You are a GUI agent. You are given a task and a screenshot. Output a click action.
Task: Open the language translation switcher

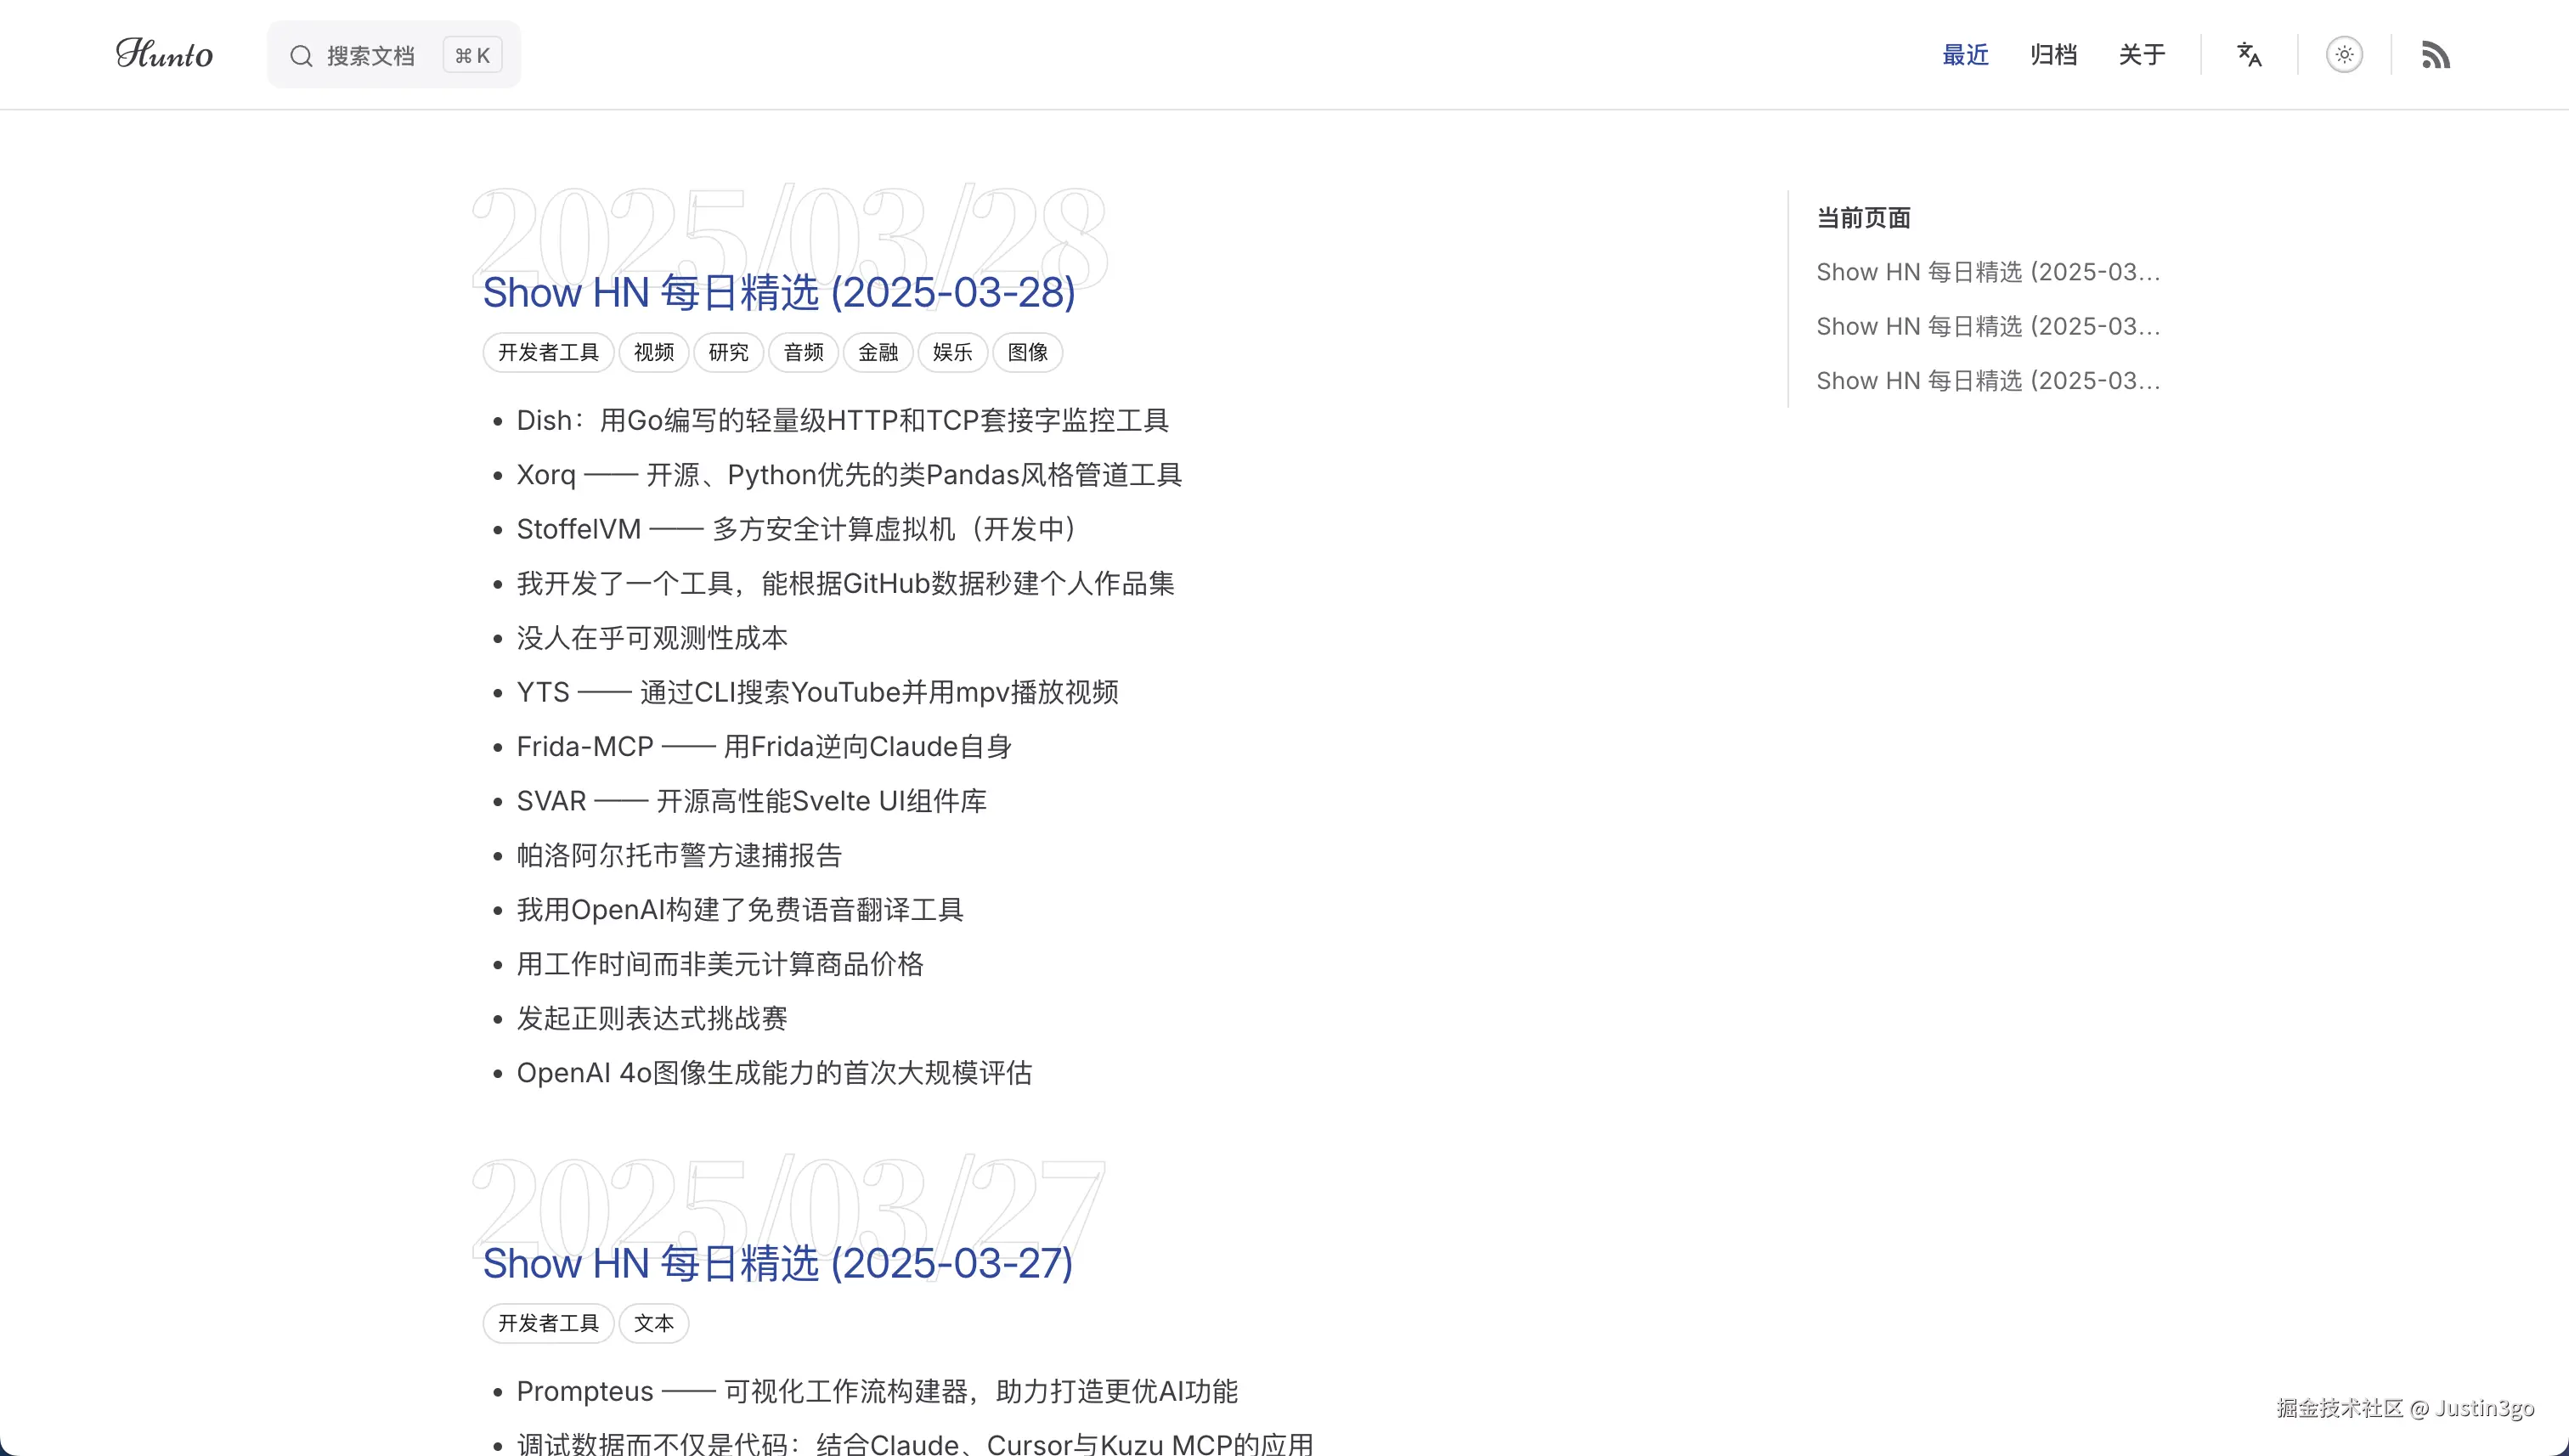(x=2249, y=54)
